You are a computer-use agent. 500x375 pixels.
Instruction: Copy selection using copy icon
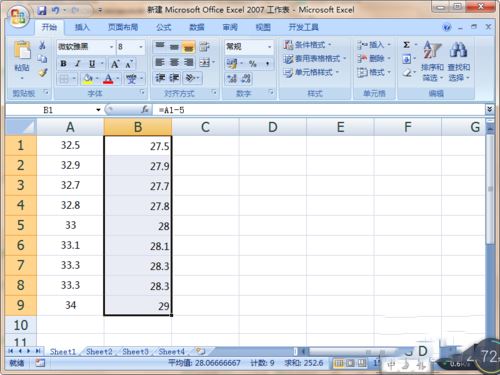[x=42, y=59]
